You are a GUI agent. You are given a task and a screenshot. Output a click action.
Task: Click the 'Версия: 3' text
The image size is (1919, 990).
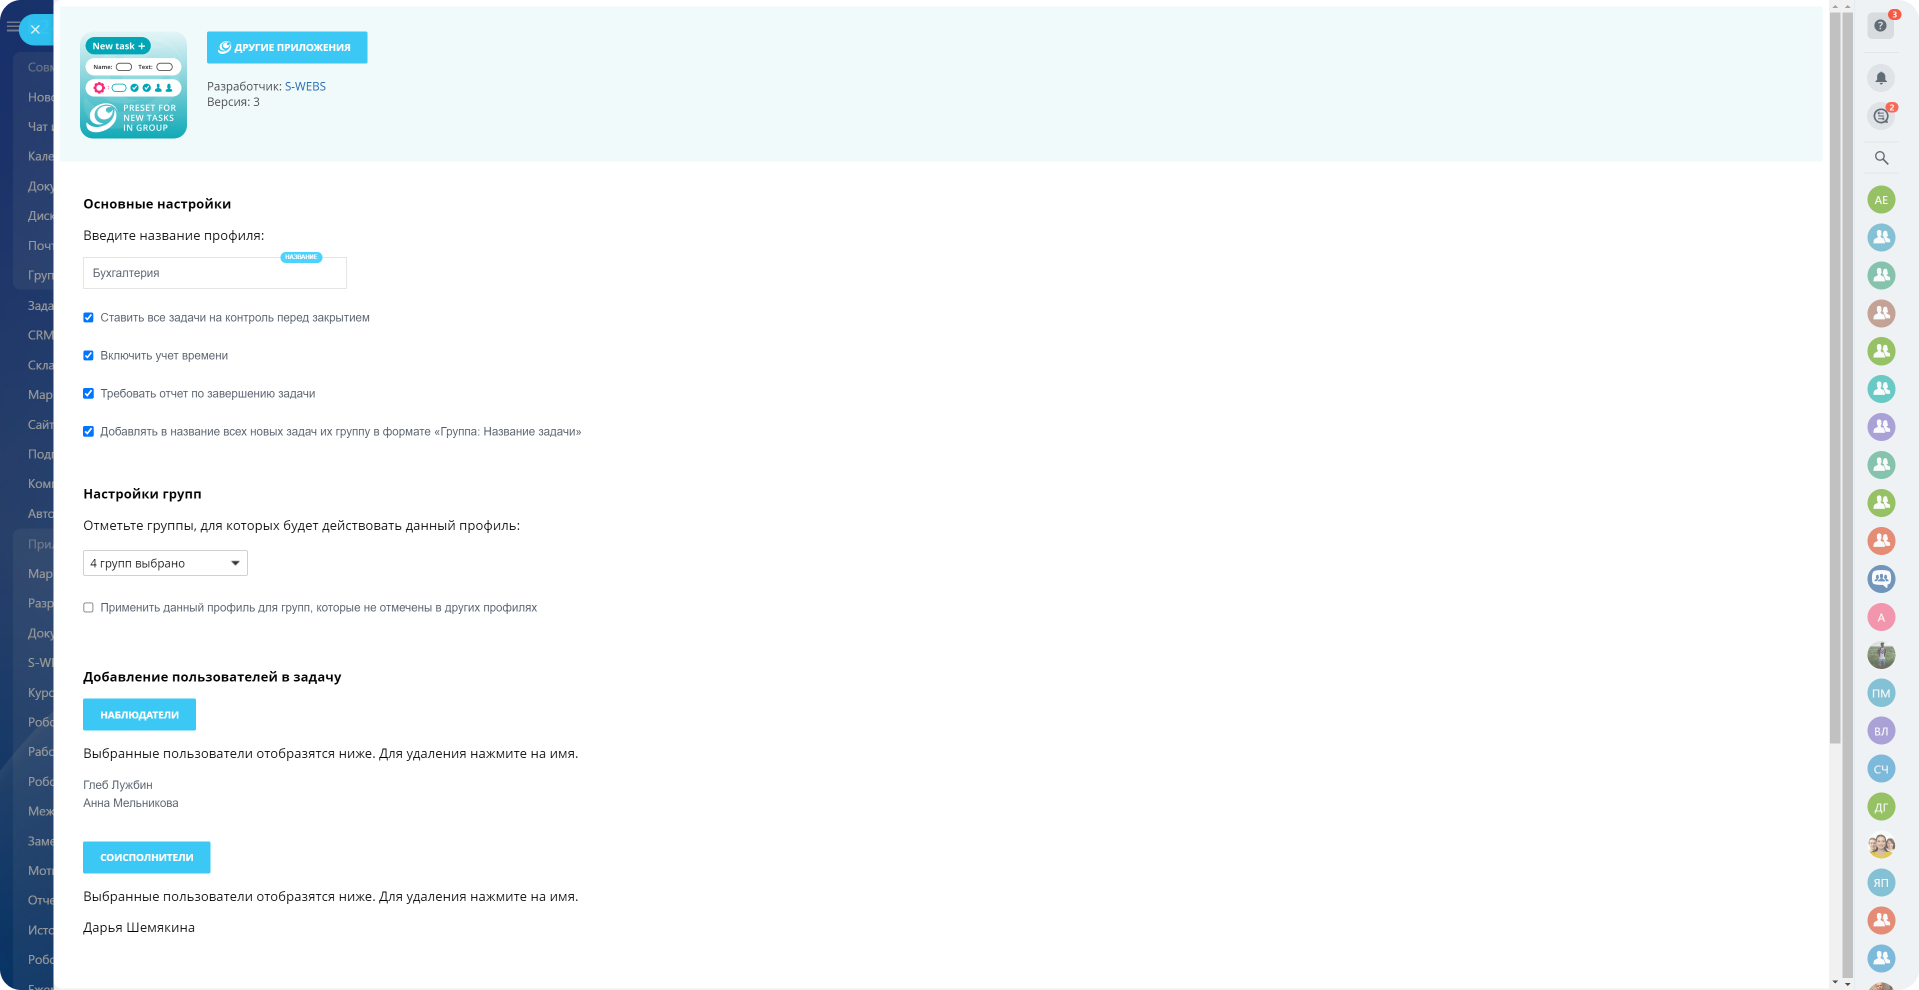point(233,102)
